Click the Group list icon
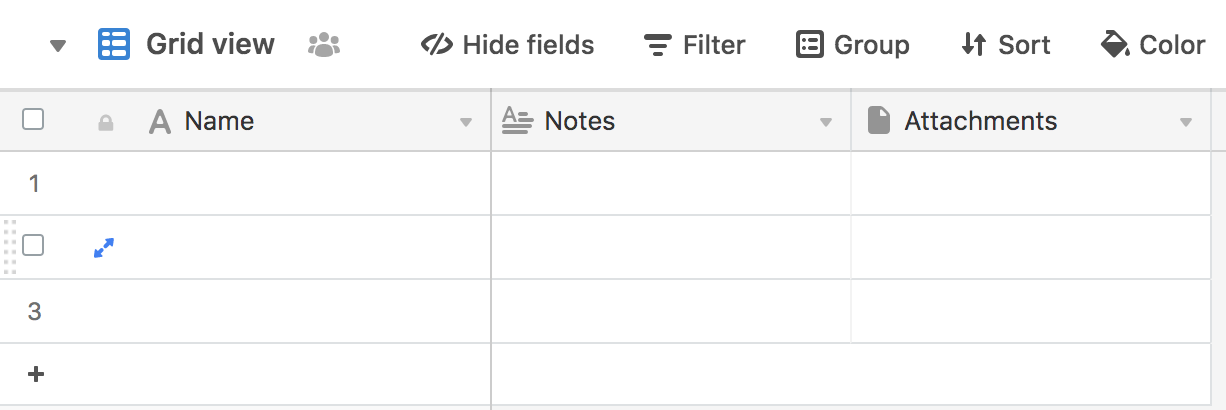Viewport: 1226px width, 410px height. pos(809,45)
